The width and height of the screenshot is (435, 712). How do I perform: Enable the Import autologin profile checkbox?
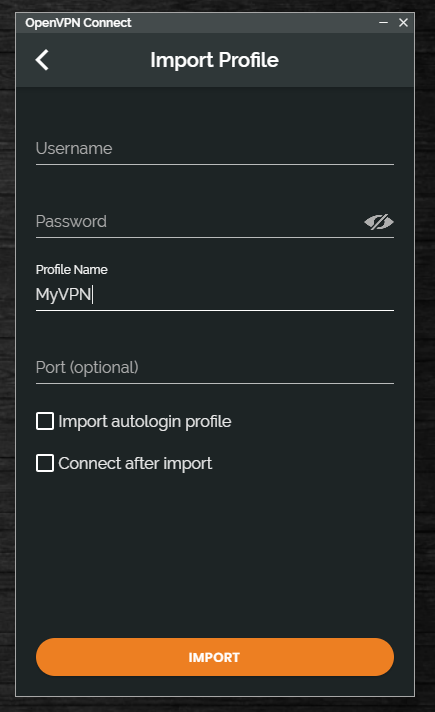tap(45, 421)
